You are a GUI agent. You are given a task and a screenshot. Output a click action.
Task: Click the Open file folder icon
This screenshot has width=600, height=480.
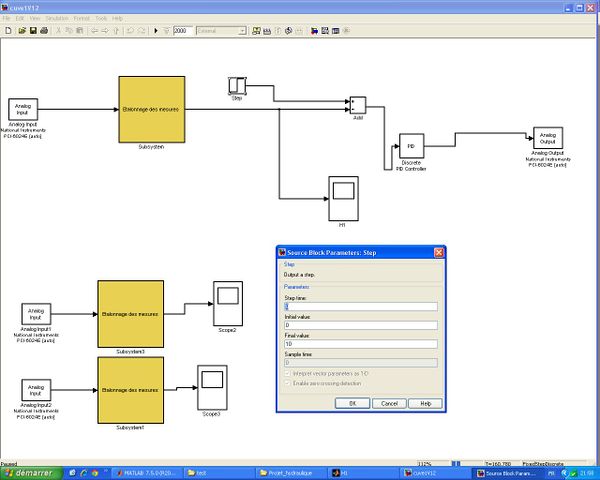pos(20,31)
